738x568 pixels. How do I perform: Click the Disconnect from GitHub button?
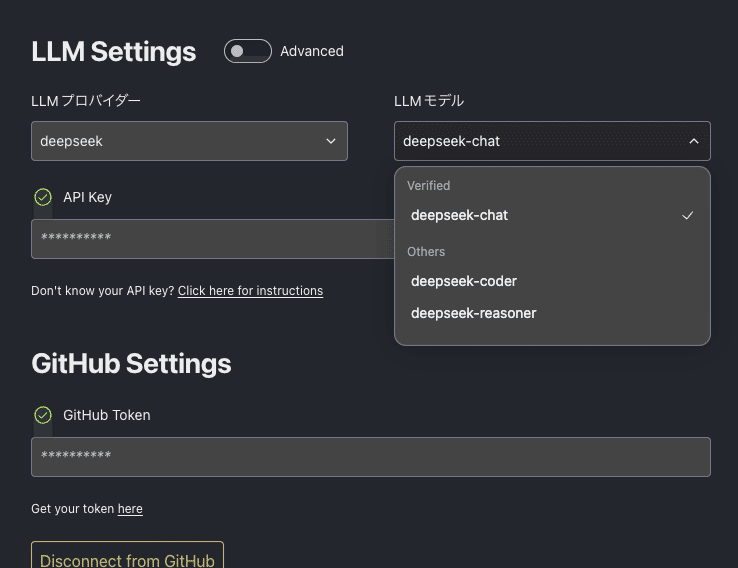127,556
